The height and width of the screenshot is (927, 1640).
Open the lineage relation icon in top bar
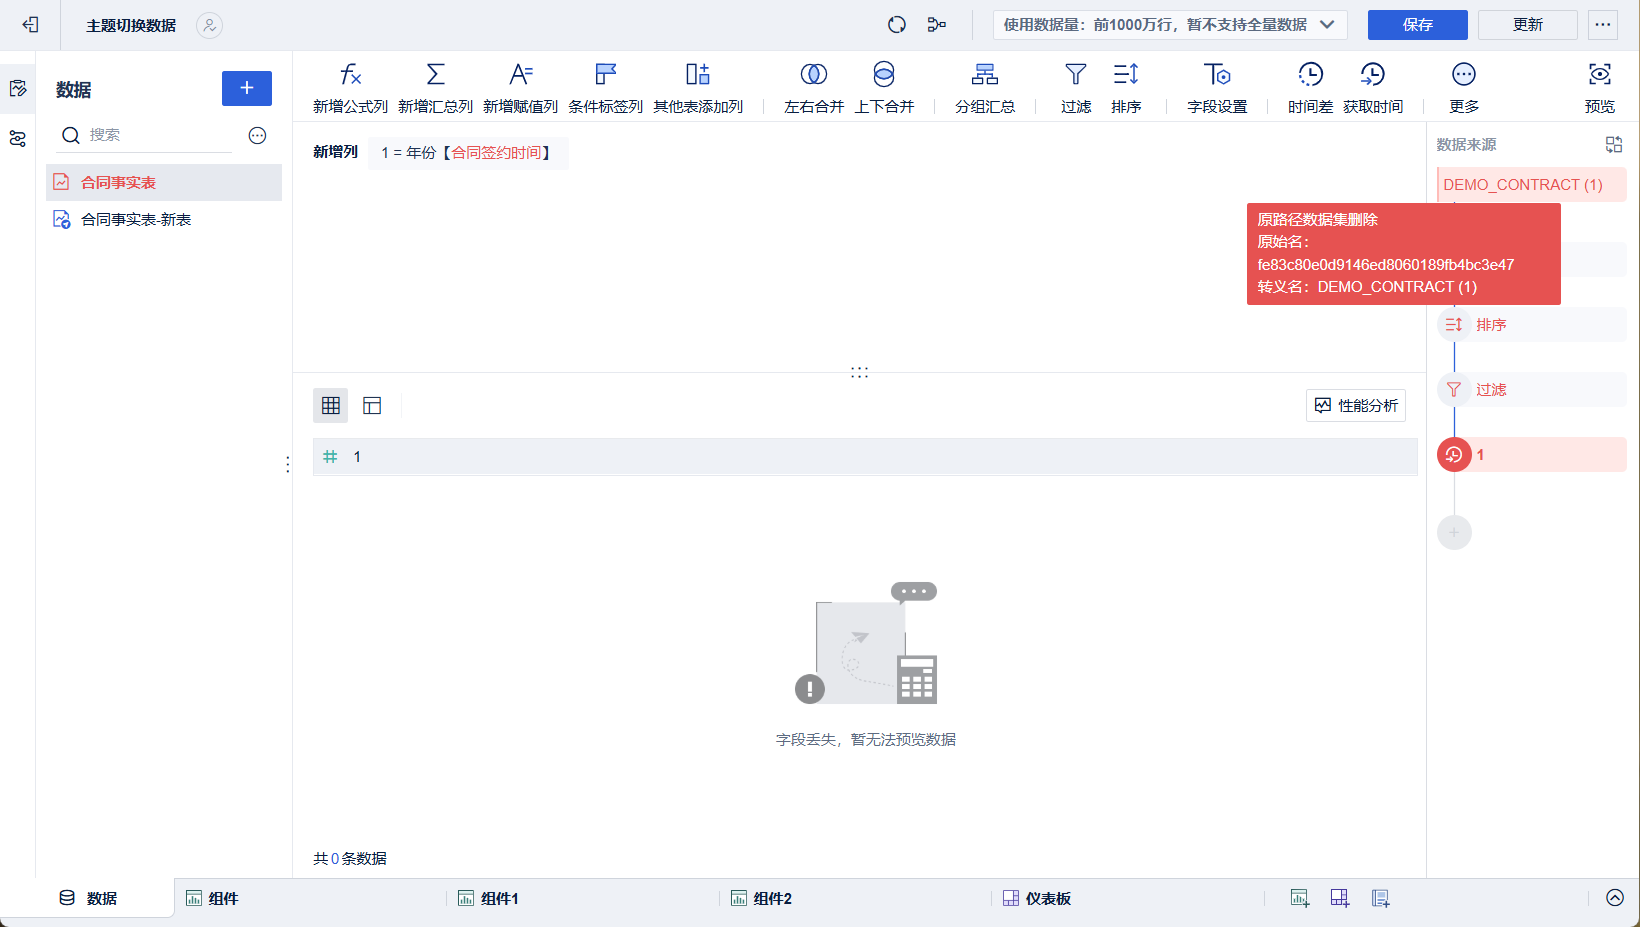point(937,25)
